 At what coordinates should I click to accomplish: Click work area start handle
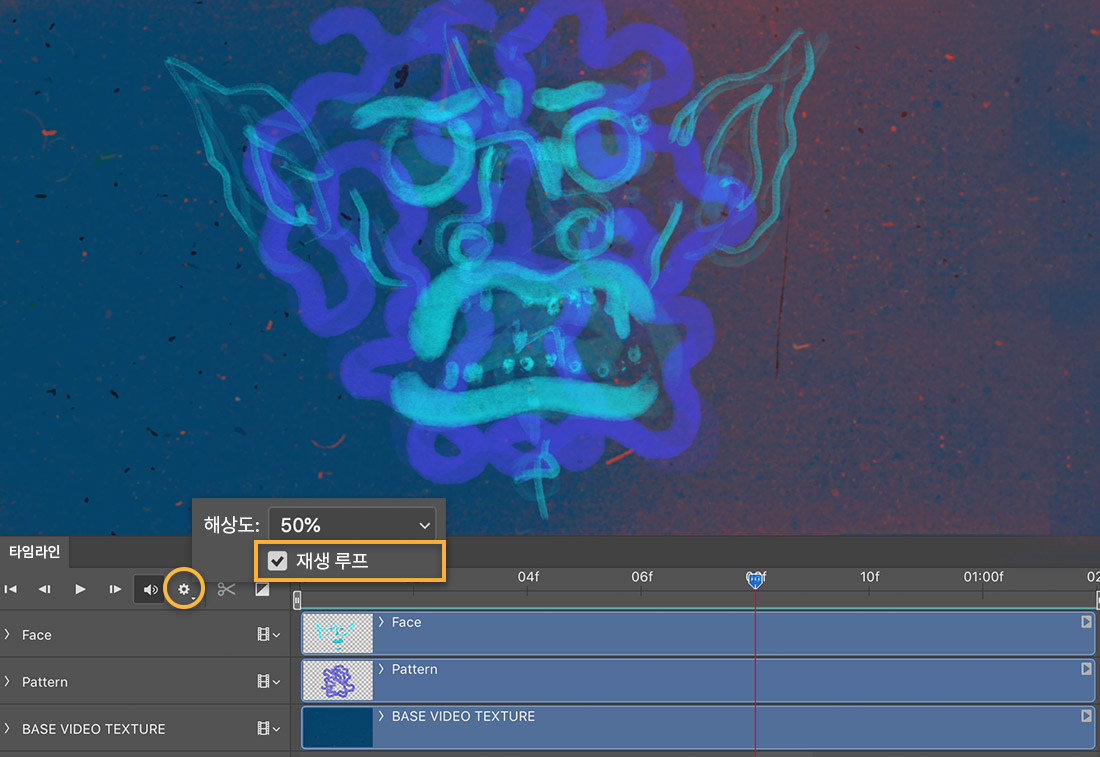tap(297, 600)
